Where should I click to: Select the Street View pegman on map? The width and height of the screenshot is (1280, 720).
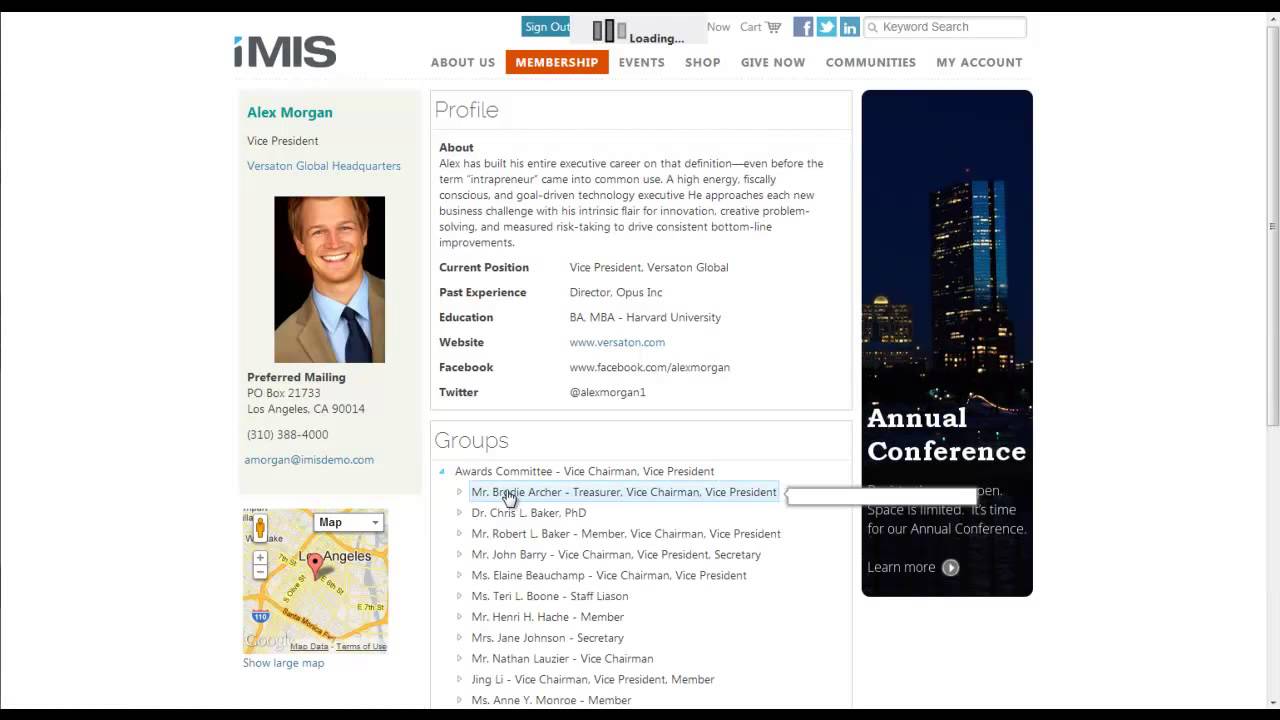(x=260, y=527)
